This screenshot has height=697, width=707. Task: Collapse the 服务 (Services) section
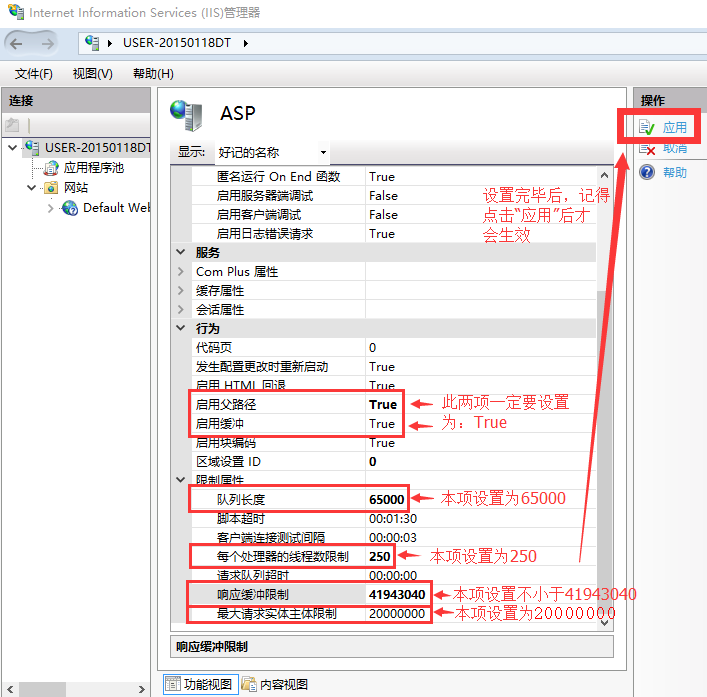[x=181, y=253]
